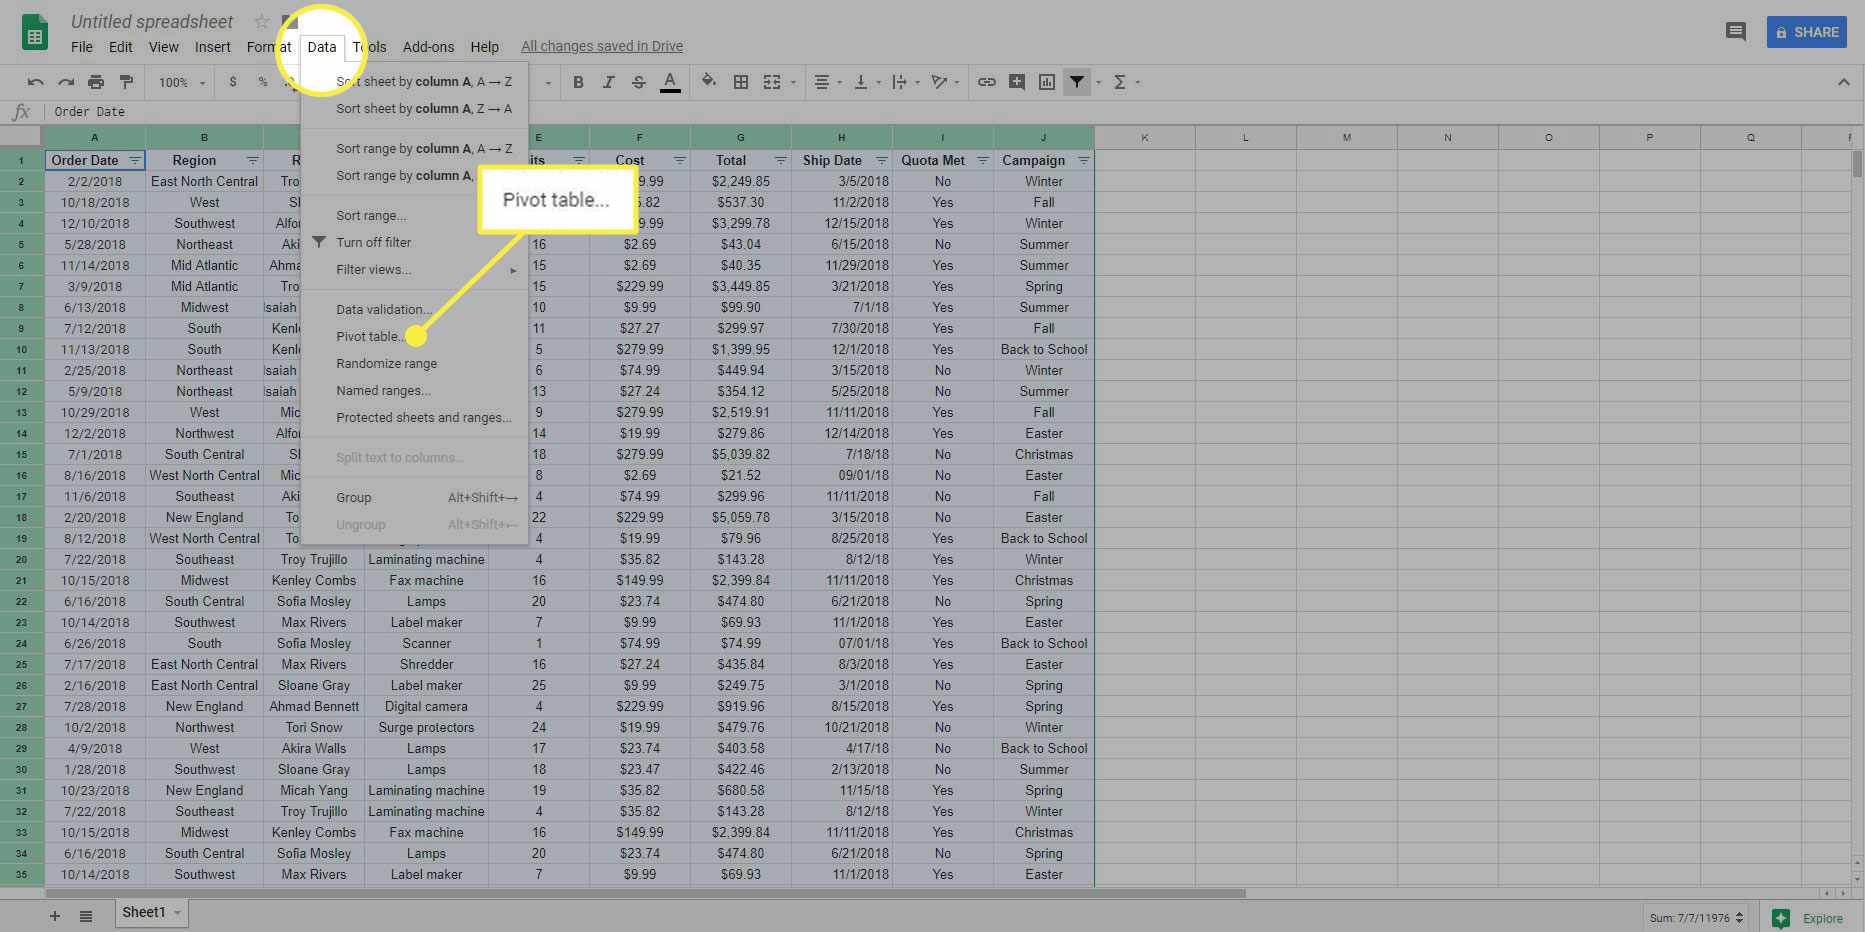Image resolution: width=1865 pixels, height=932 pixels.
Task: Choose Randomize range menu entry
Action: click(x=414, y=364)
